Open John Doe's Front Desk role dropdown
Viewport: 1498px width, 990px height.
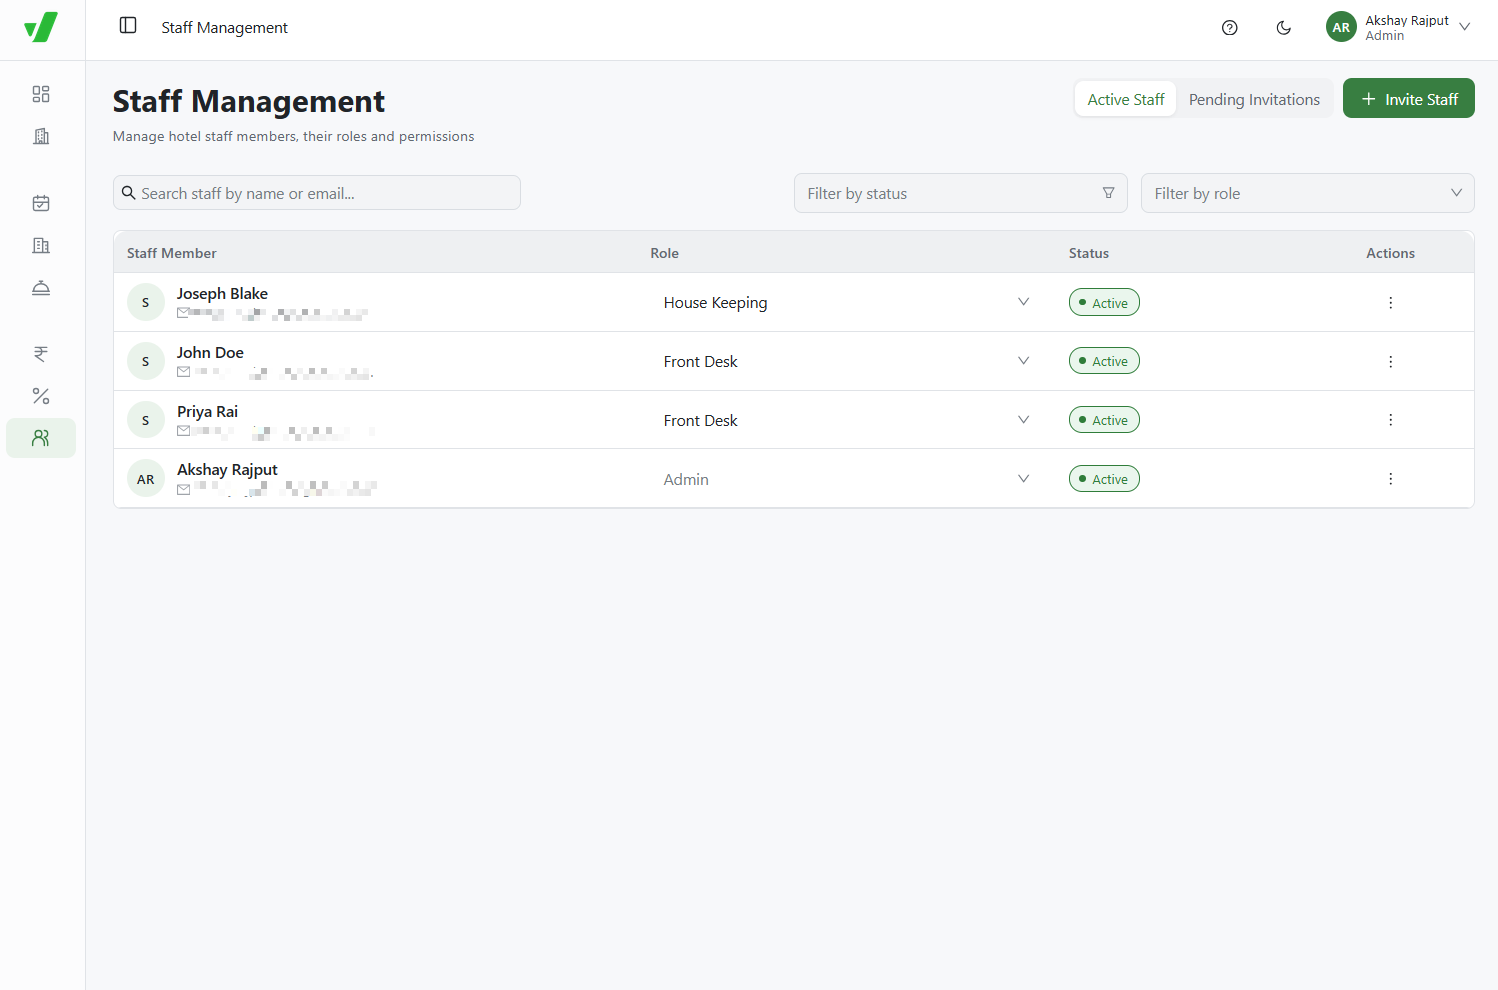[x=846, y=361]
